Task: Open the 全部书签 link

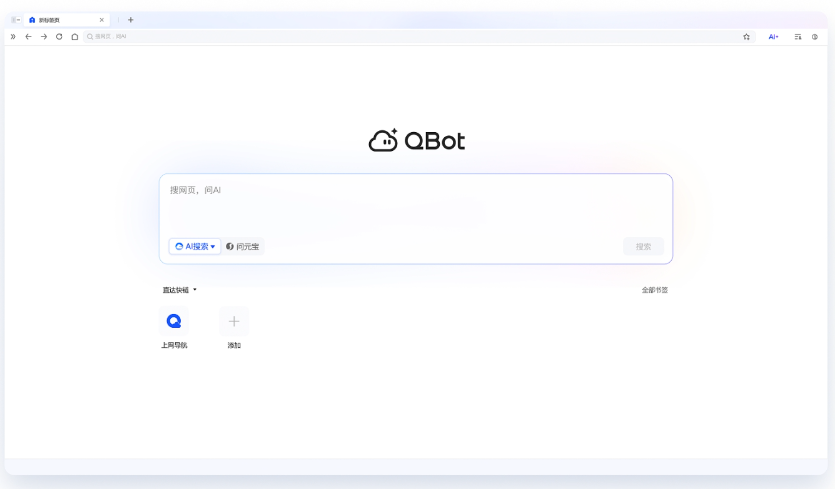Action: 655,290
